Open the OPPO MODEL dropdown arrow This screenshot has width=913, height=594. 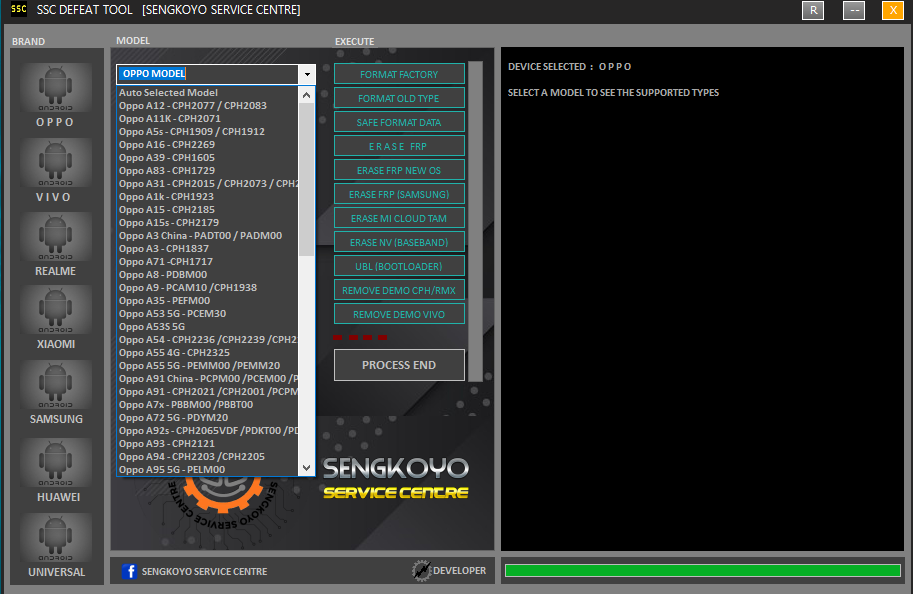(x=307, y=74)
